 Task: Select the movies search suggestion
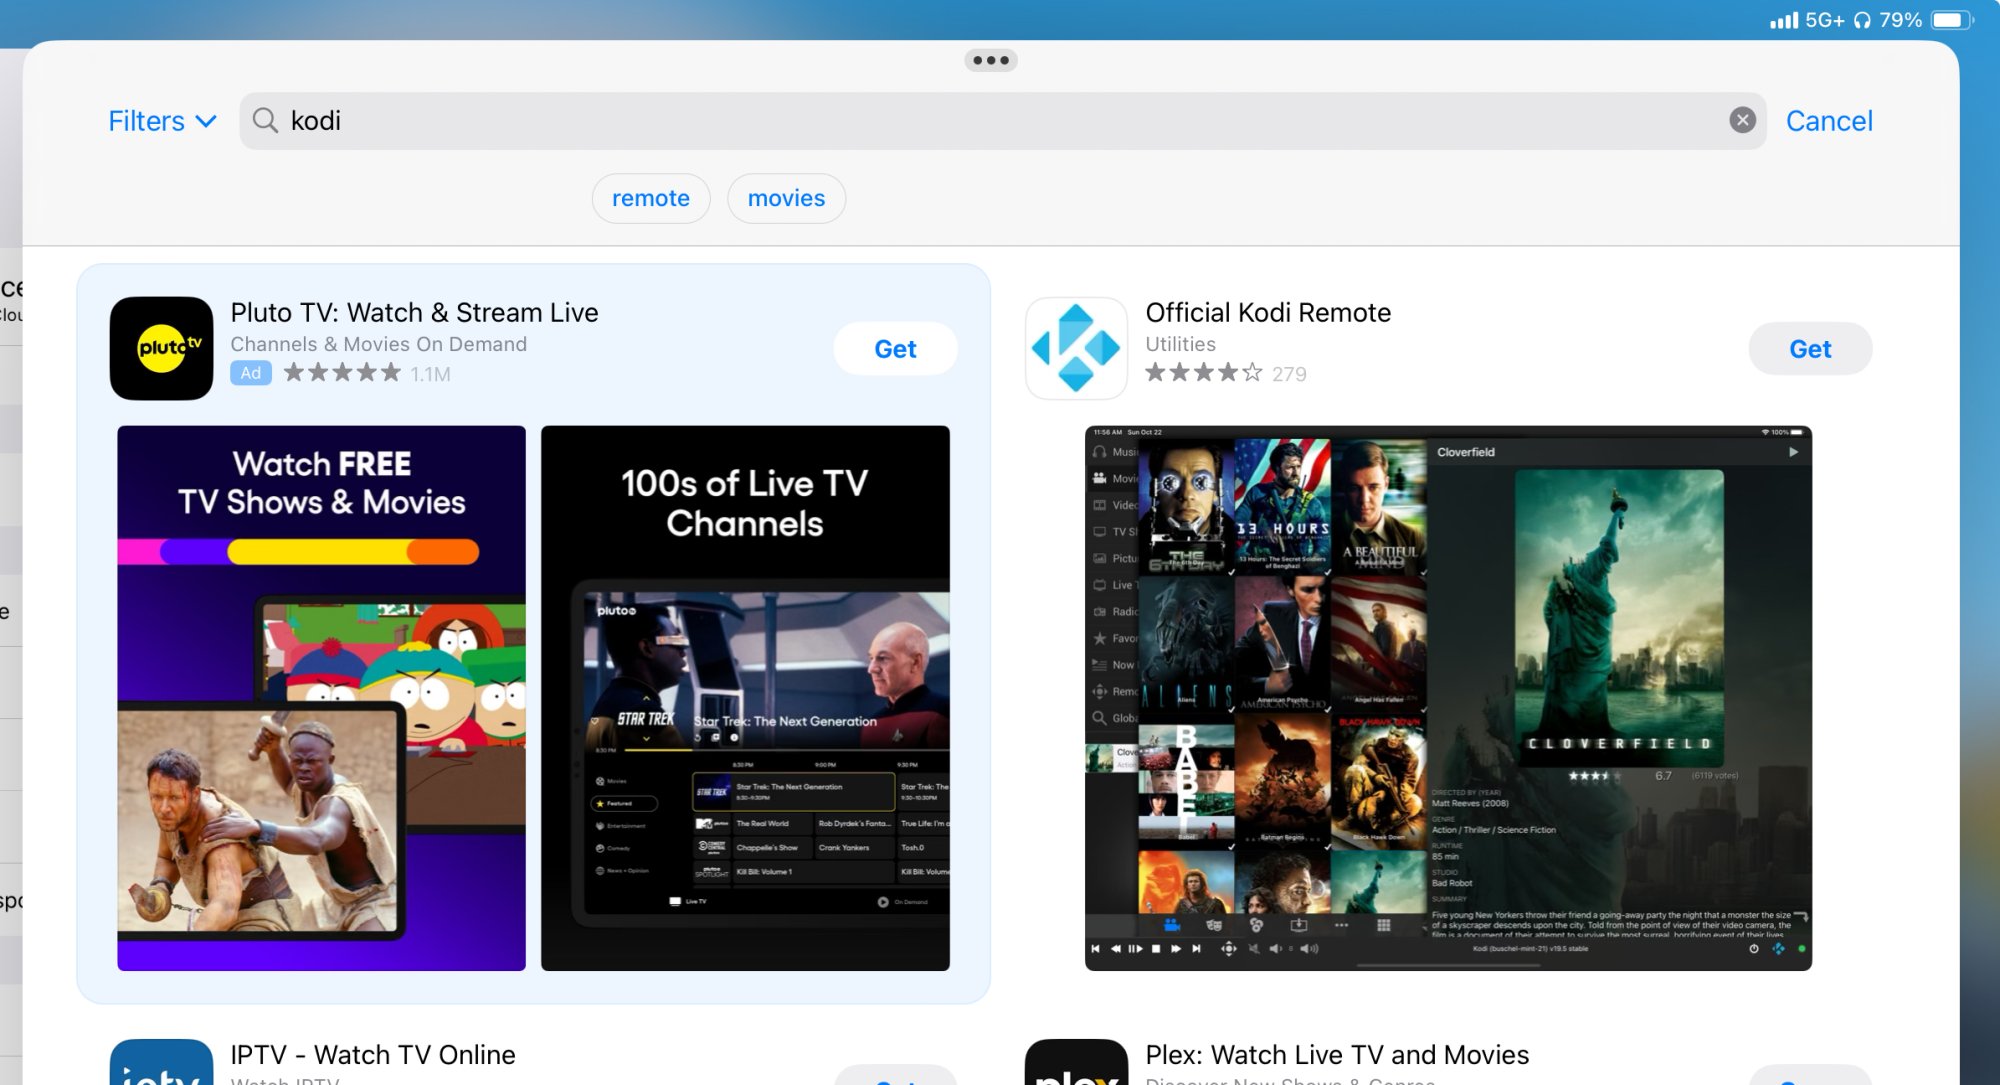click(x=786, y=198)
